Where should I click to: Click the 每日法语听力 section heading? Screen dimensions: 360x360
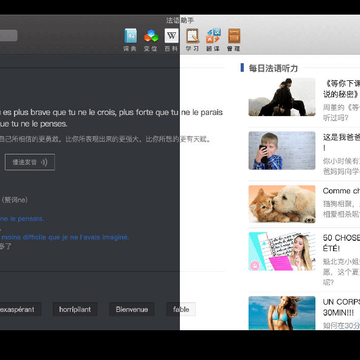[x=273, y=68]
